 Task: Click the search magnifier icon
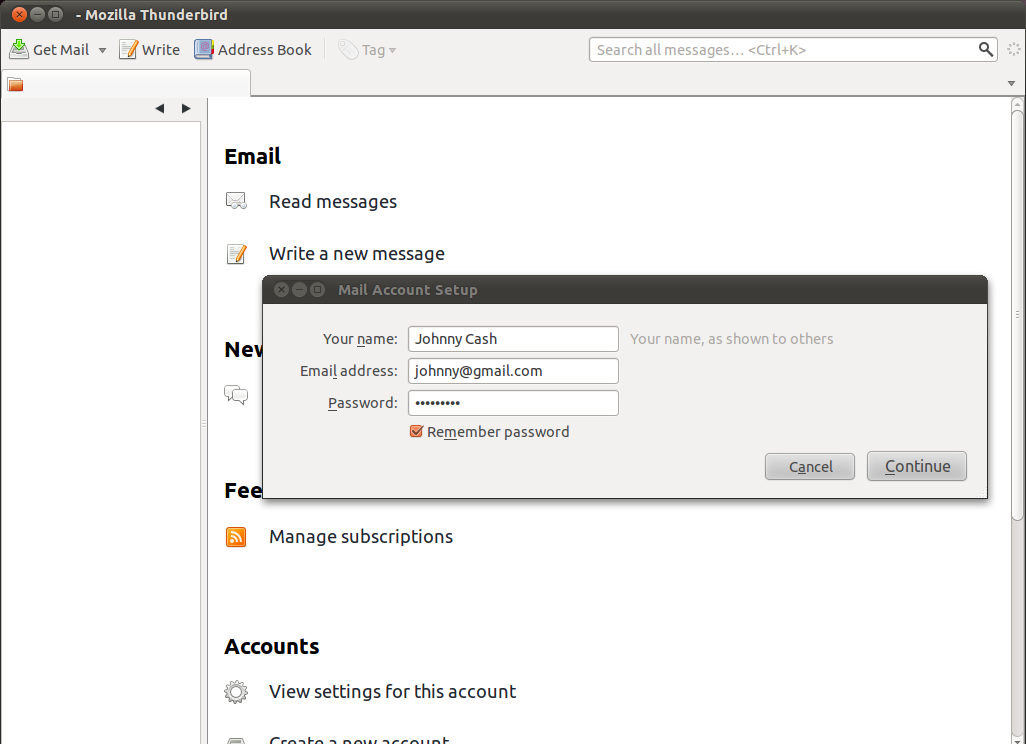(986, 49)
